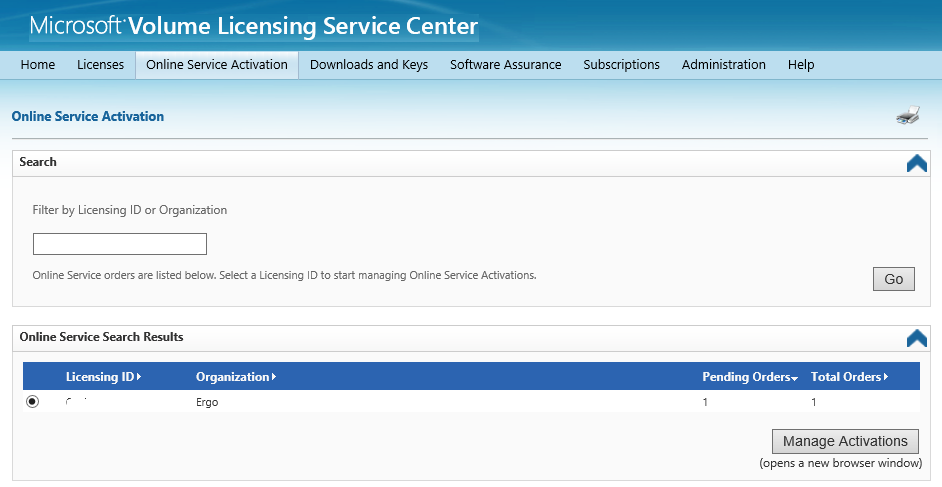The width and height of the screenshot is (942, 487).
Task: Click the printer icon
Action: click(908, 114)
